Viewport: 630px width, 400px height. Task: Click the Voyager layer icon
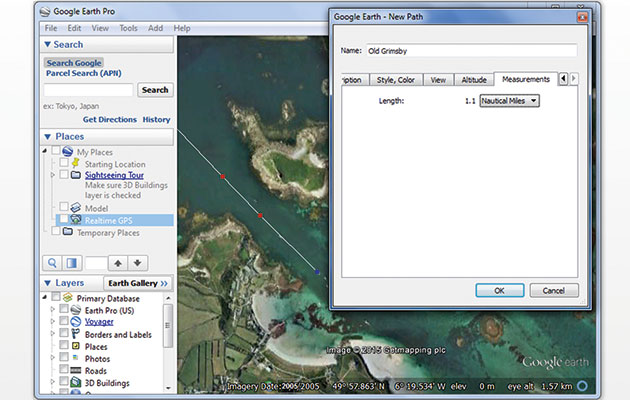coord(76,321)
